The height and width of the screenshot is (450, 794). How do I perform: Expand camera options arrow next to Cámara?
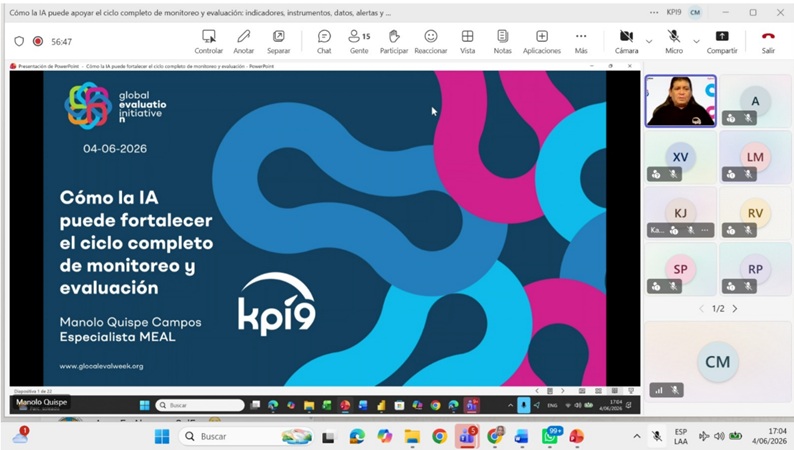coord(649,42)
